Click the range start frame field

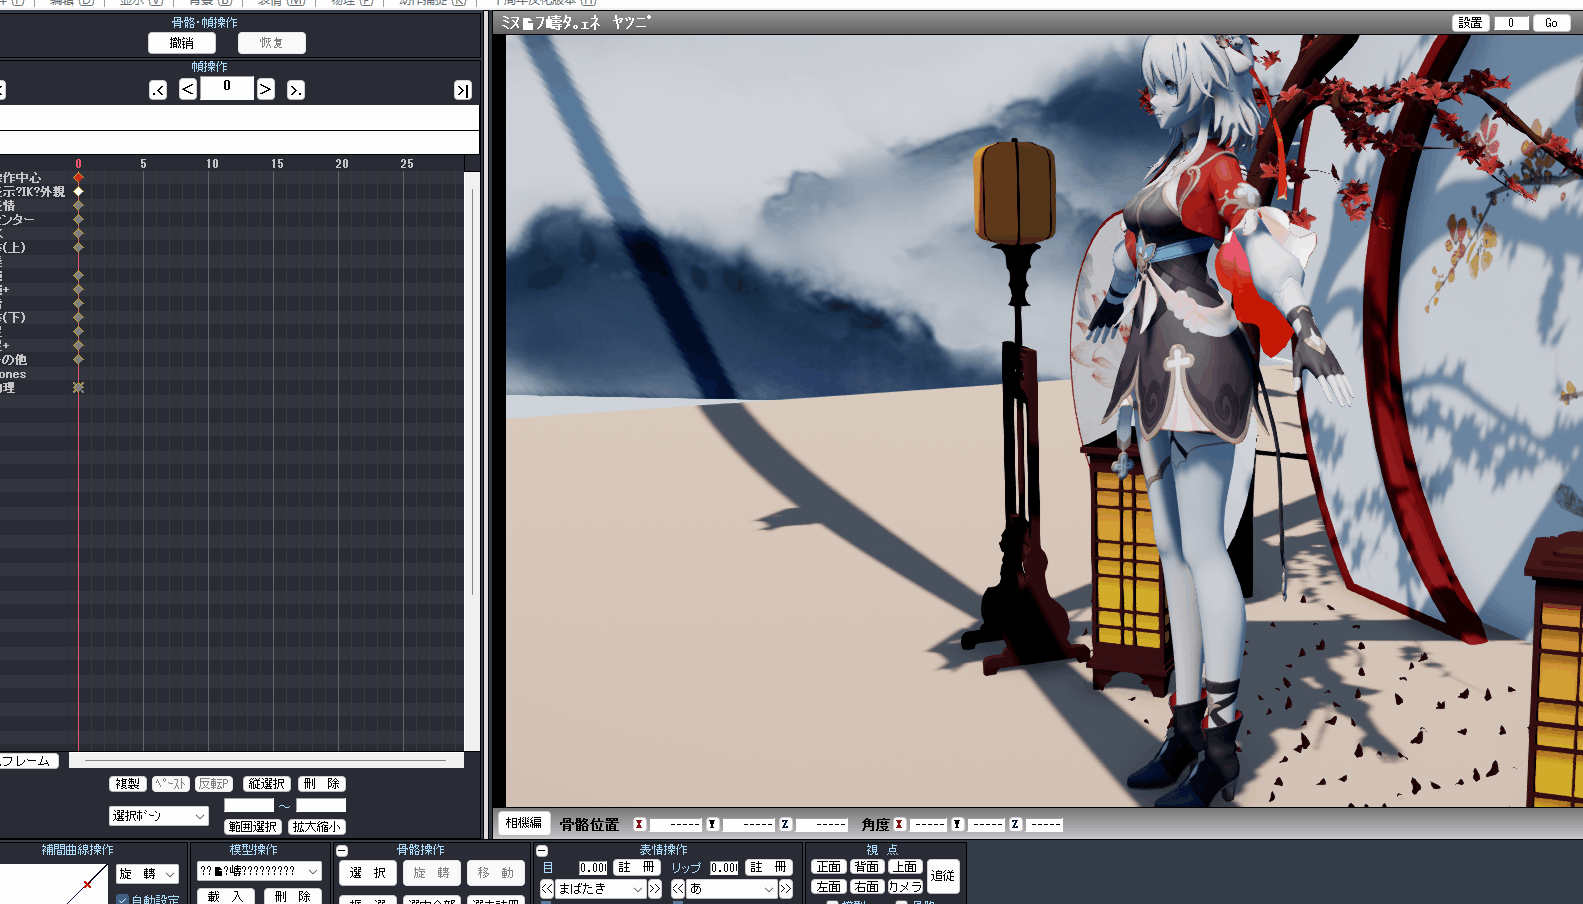coord(249,805)
